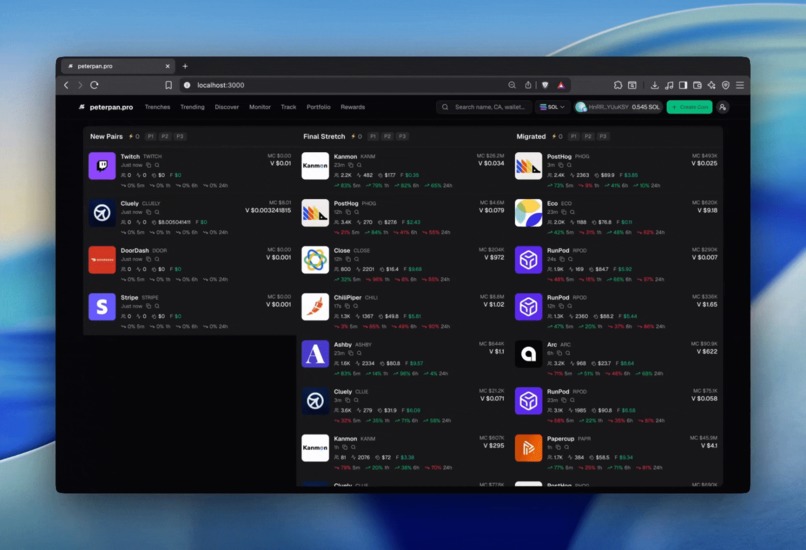
Task: Click the music note media icon
Action: [669, 85]
